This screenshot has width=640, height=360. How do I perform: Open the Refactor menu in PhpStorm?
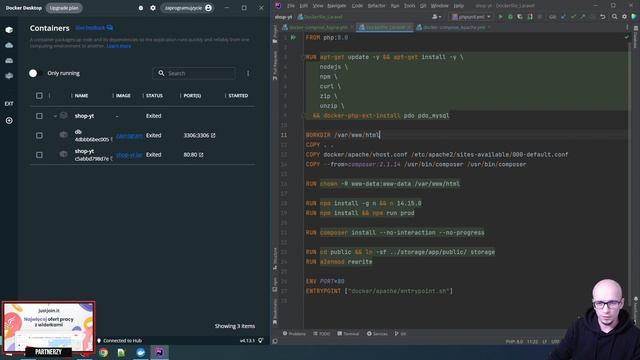(x=376, y=6)
